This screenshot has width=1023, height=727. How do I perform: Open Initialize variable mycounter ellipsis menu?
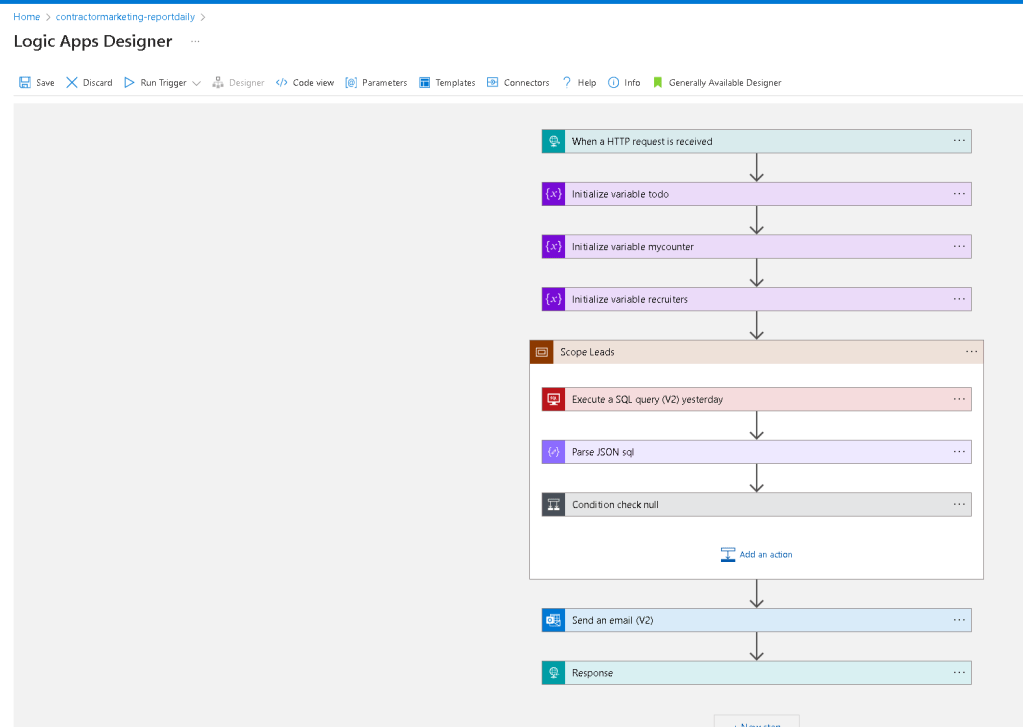pos(959,246)
